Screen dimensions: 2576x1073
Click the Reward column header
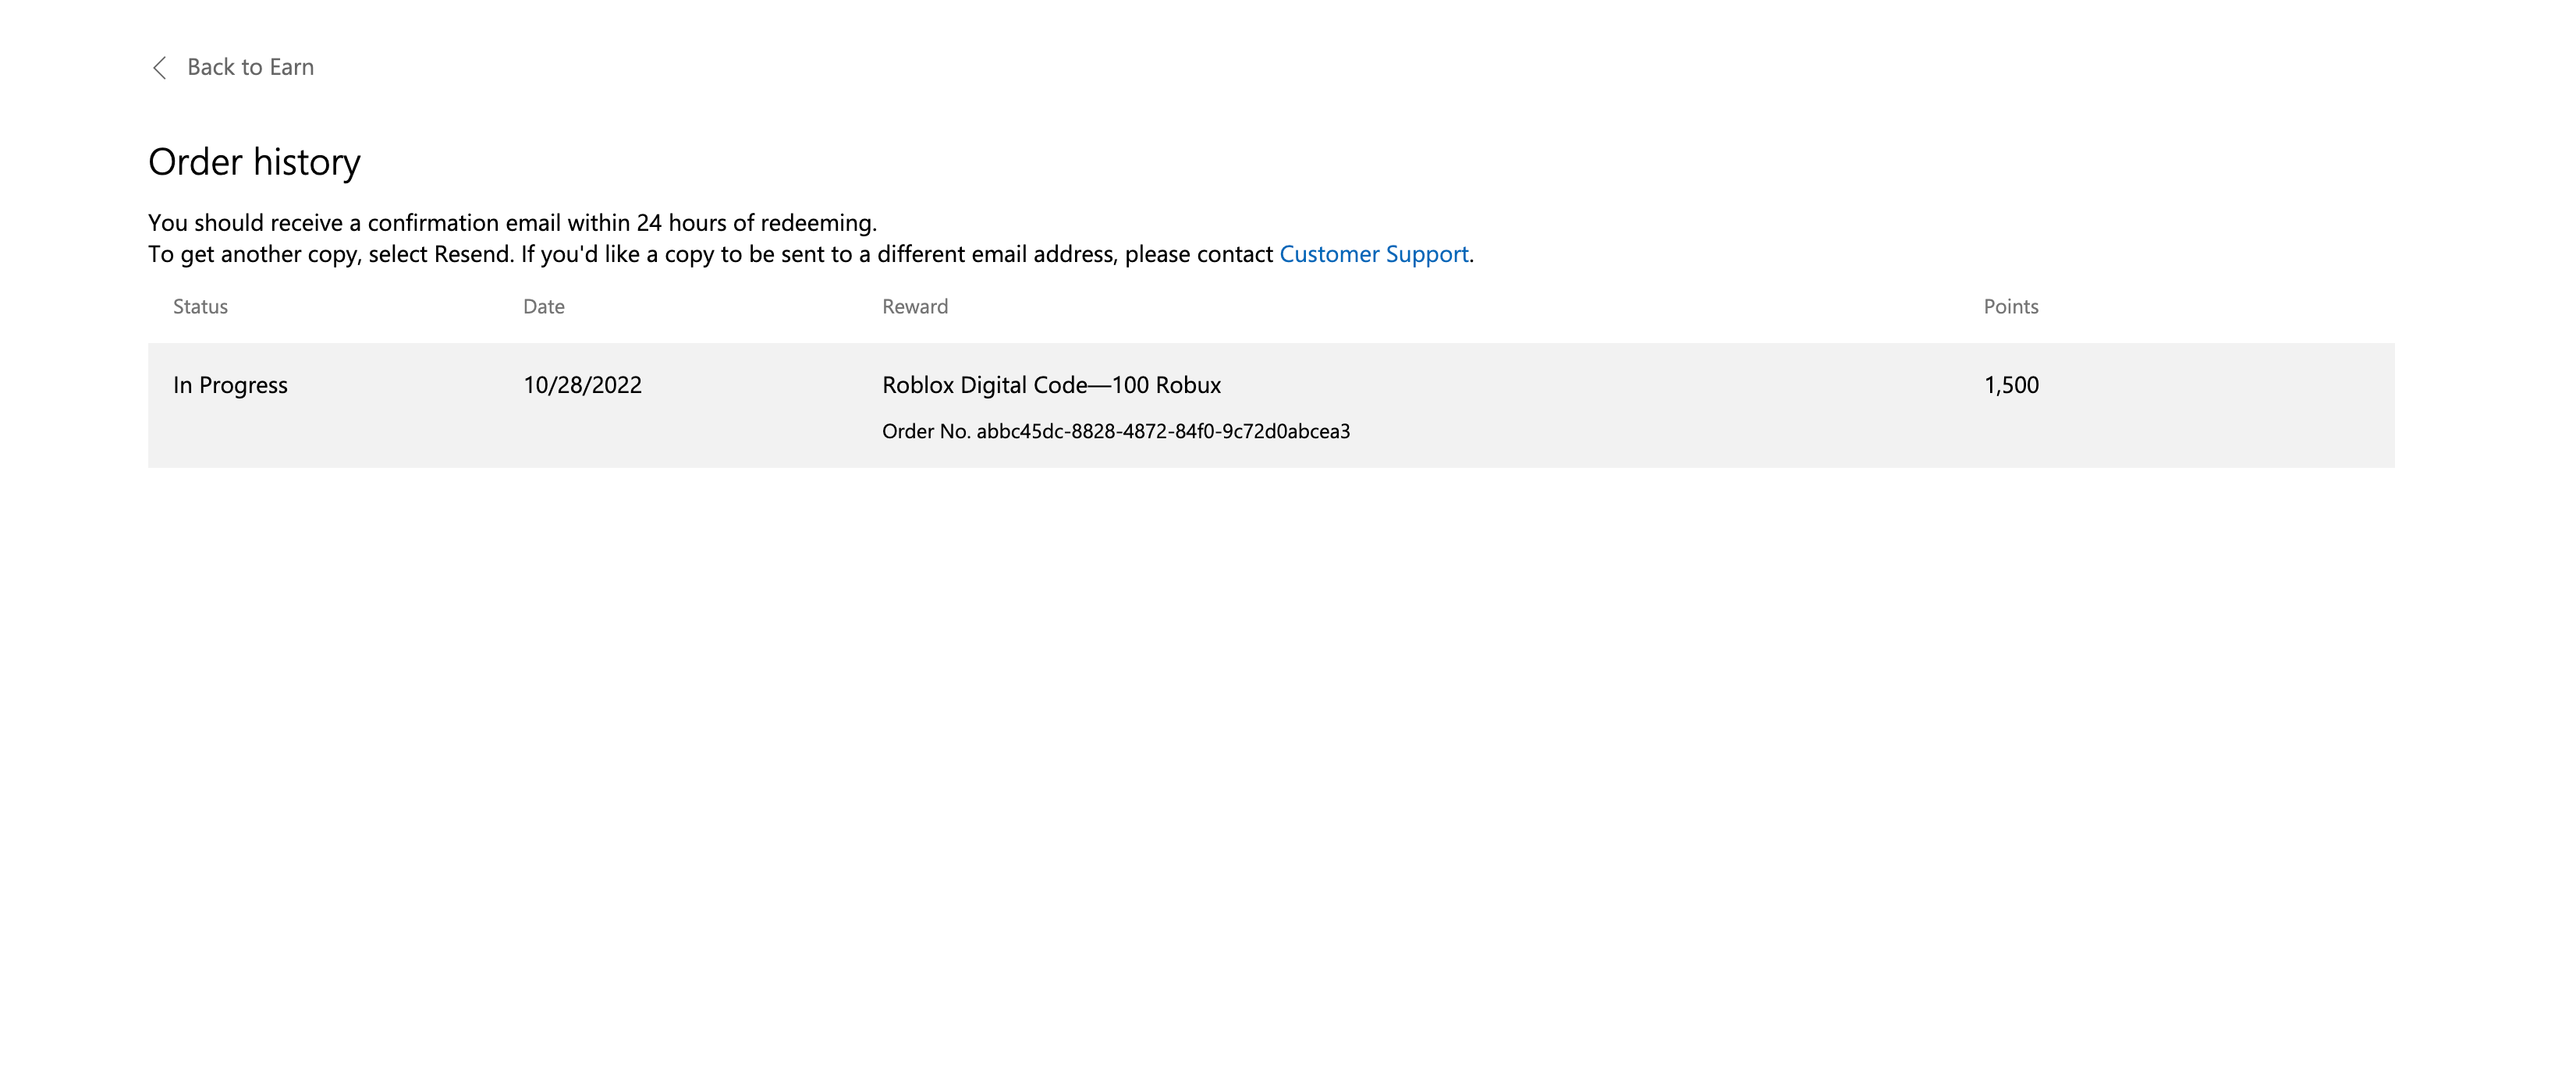(x=914, y=307)
